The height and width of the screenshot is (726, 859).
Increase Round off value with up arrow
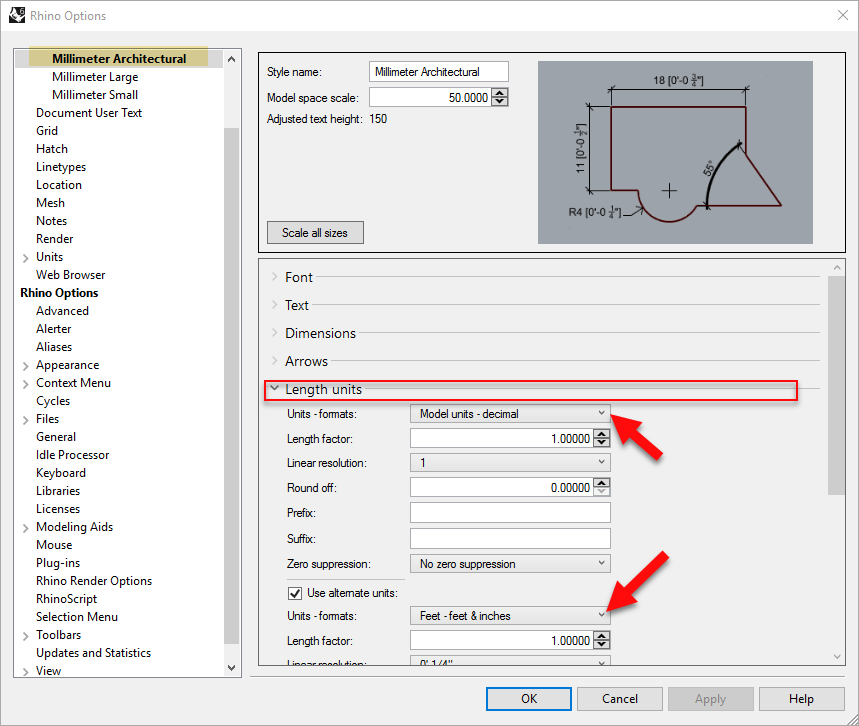tap(602, 483)
